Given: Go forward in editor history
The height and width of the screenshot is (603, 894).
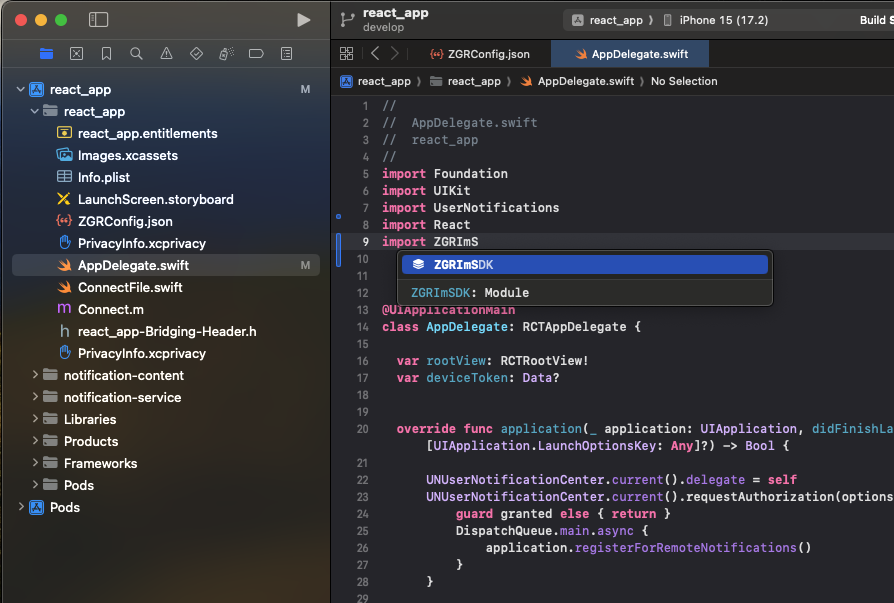Looking at the screenshot, I should click(x=395, y=54).
